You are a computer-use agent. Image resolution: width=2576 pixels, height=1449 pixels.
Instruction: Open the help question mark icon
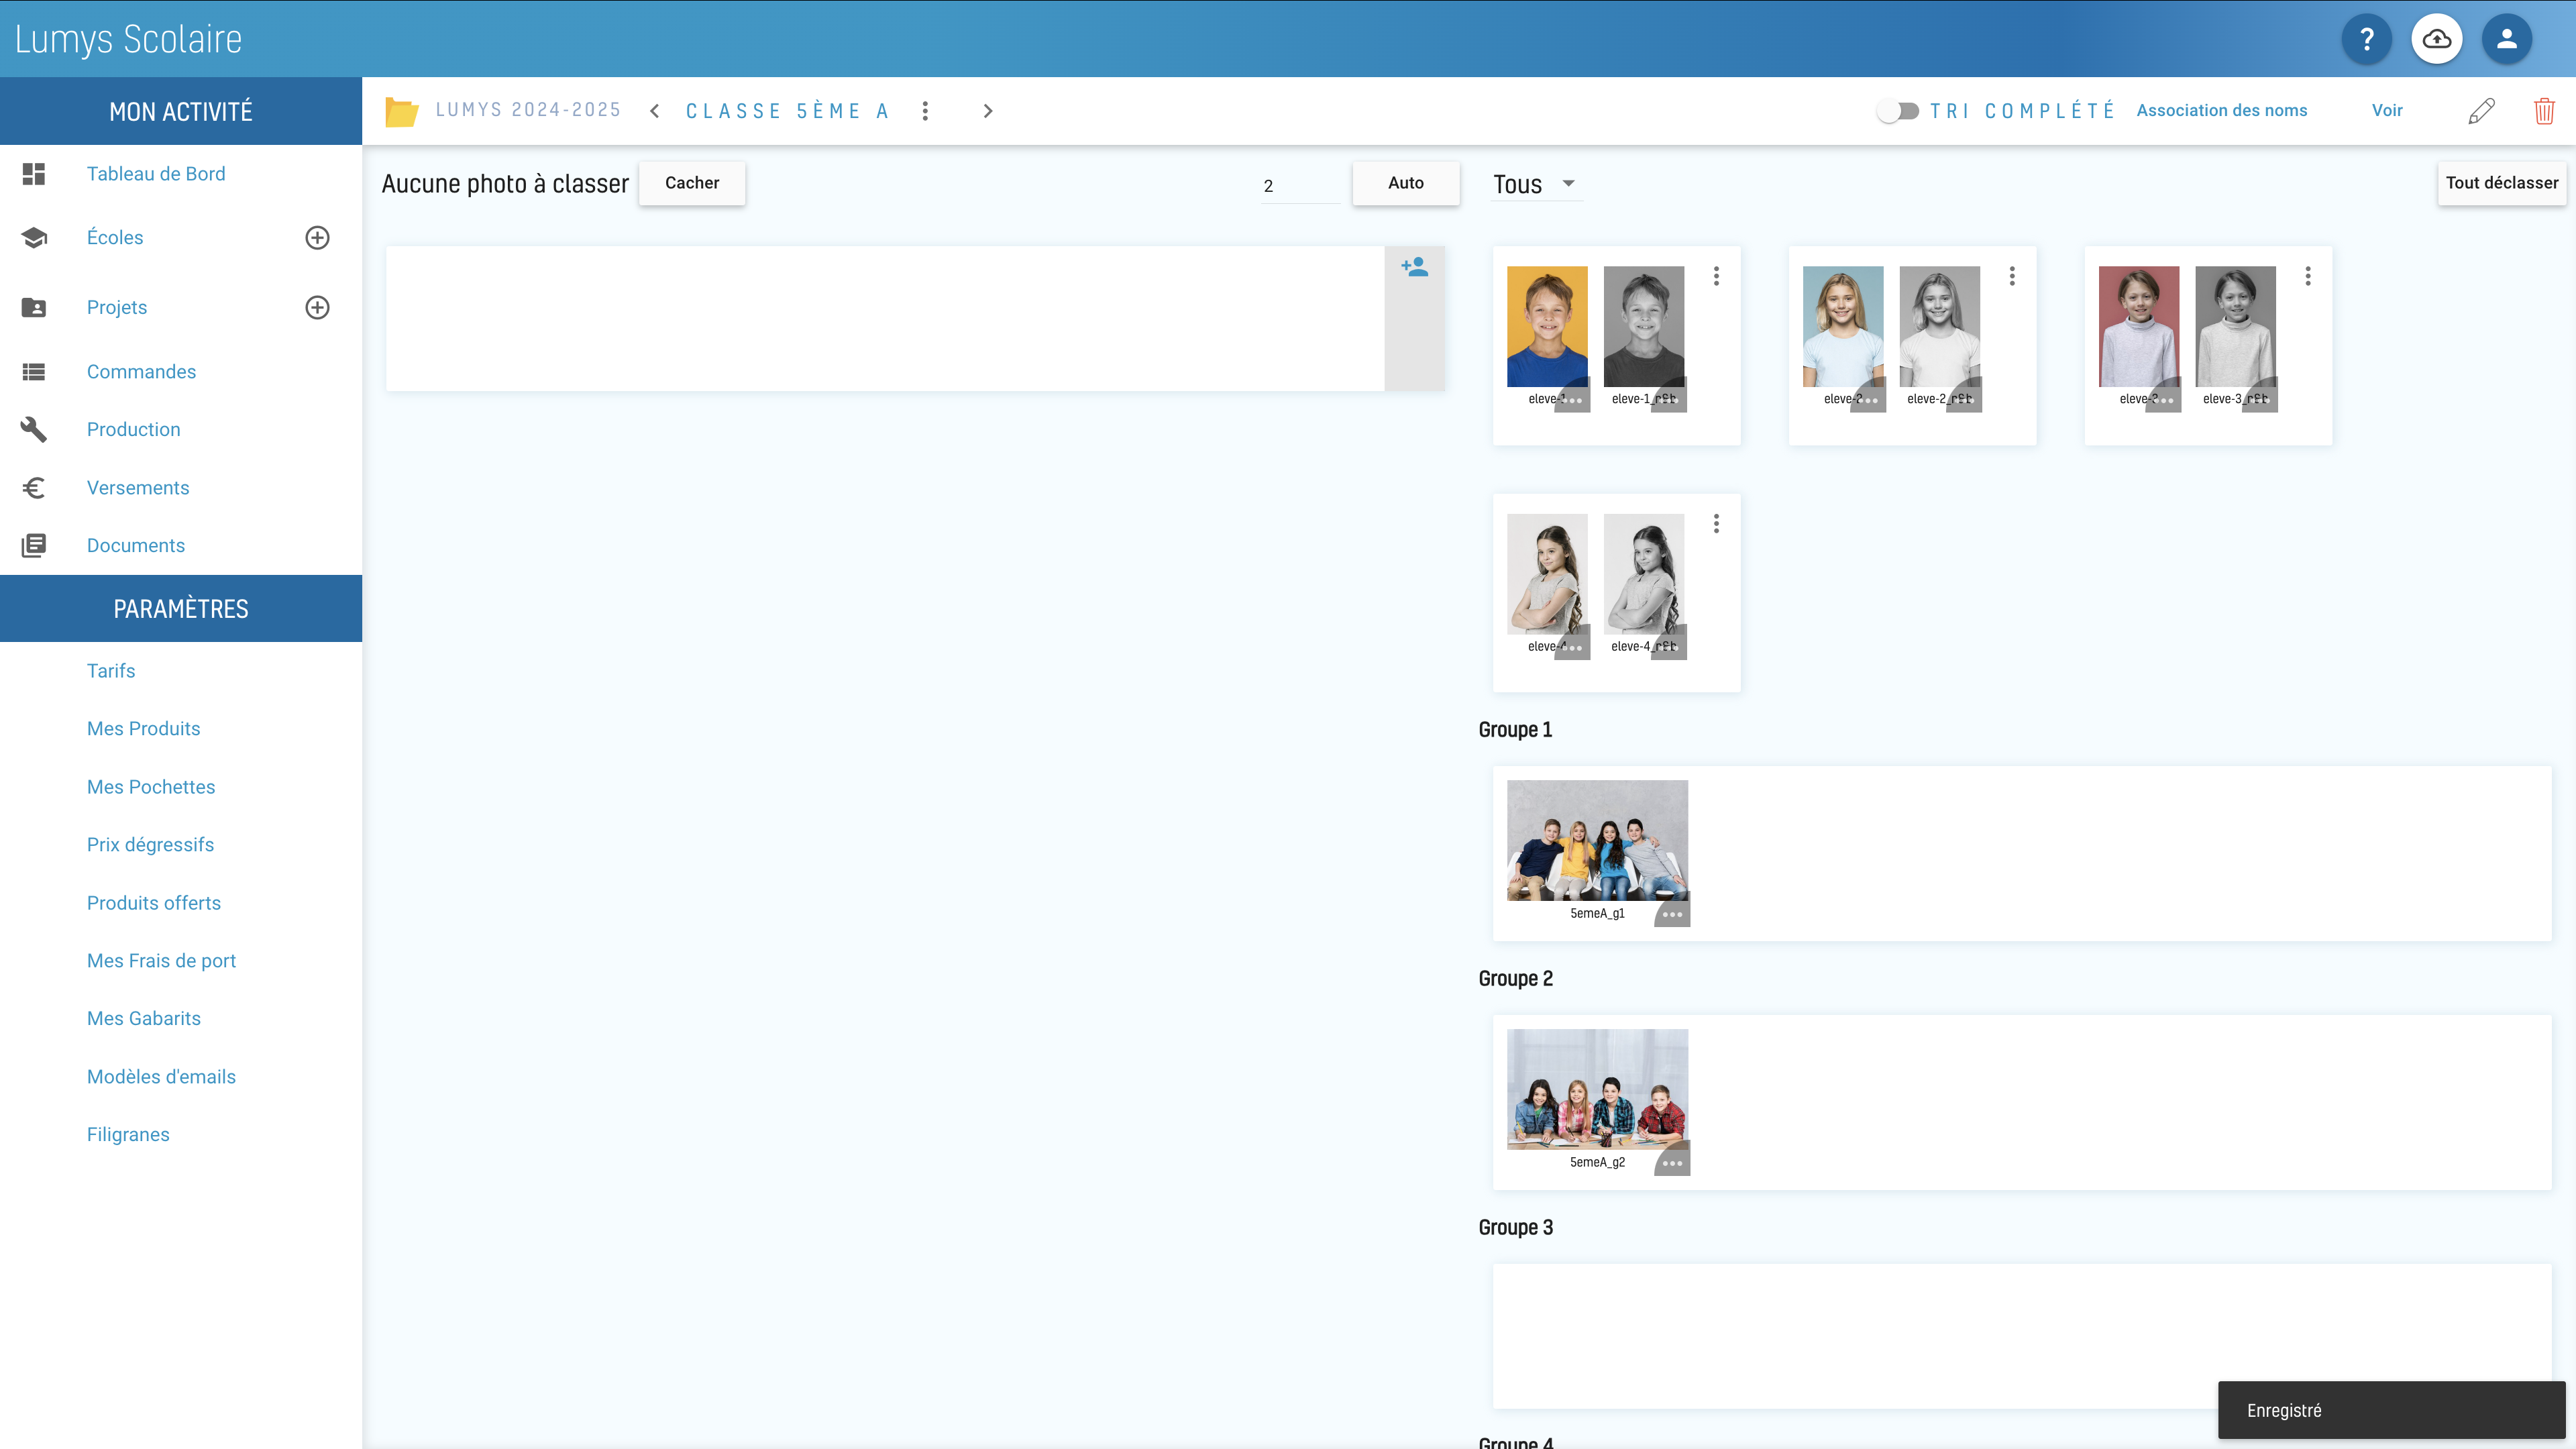(x=2366, y=39)
